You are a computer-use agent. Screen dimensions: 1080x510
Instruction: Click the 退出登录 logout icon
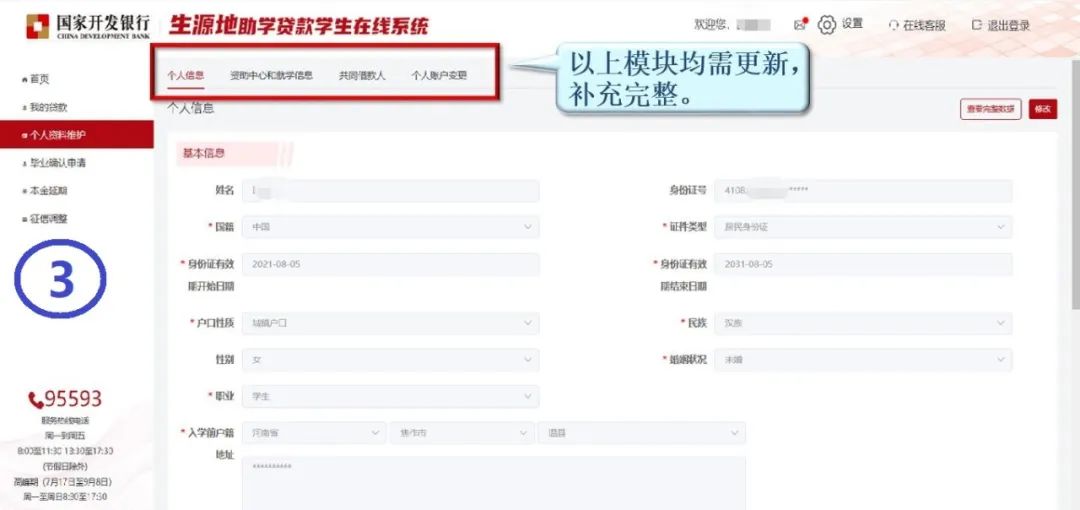[976, 26]
